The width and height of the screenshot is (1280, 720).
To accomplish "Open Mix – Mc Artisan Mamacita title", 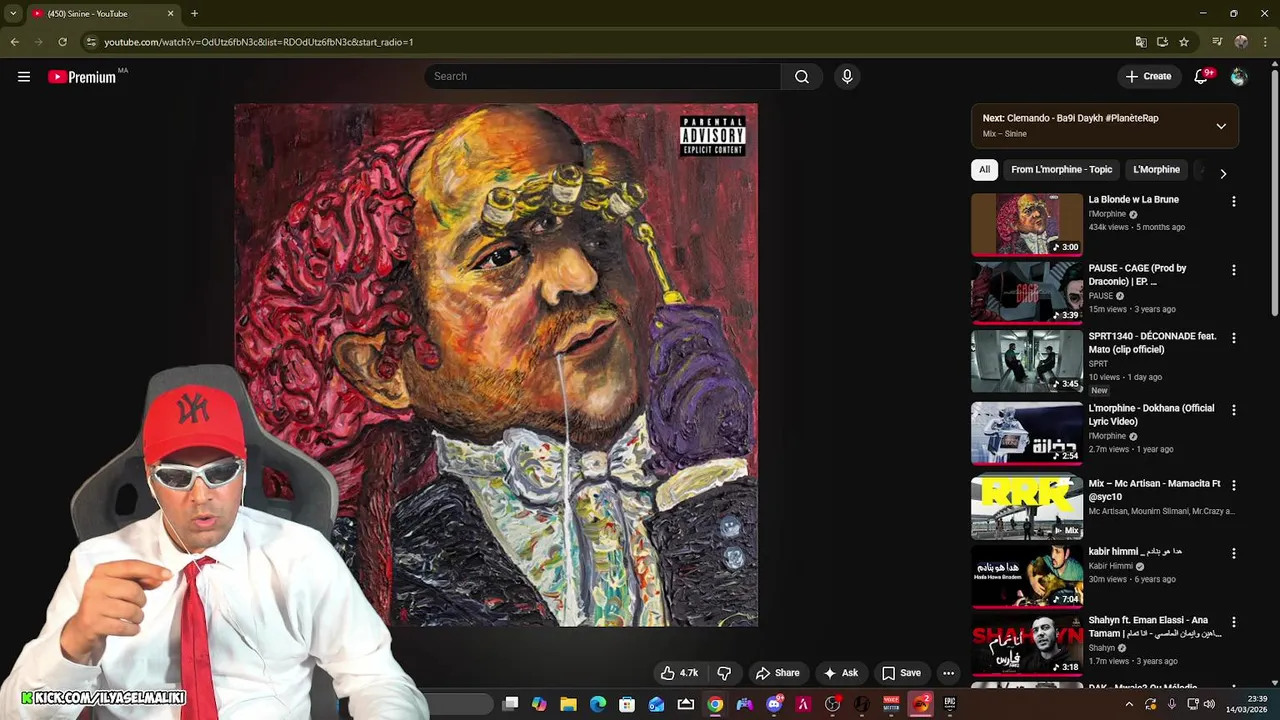I will (x=1154, y=490).
